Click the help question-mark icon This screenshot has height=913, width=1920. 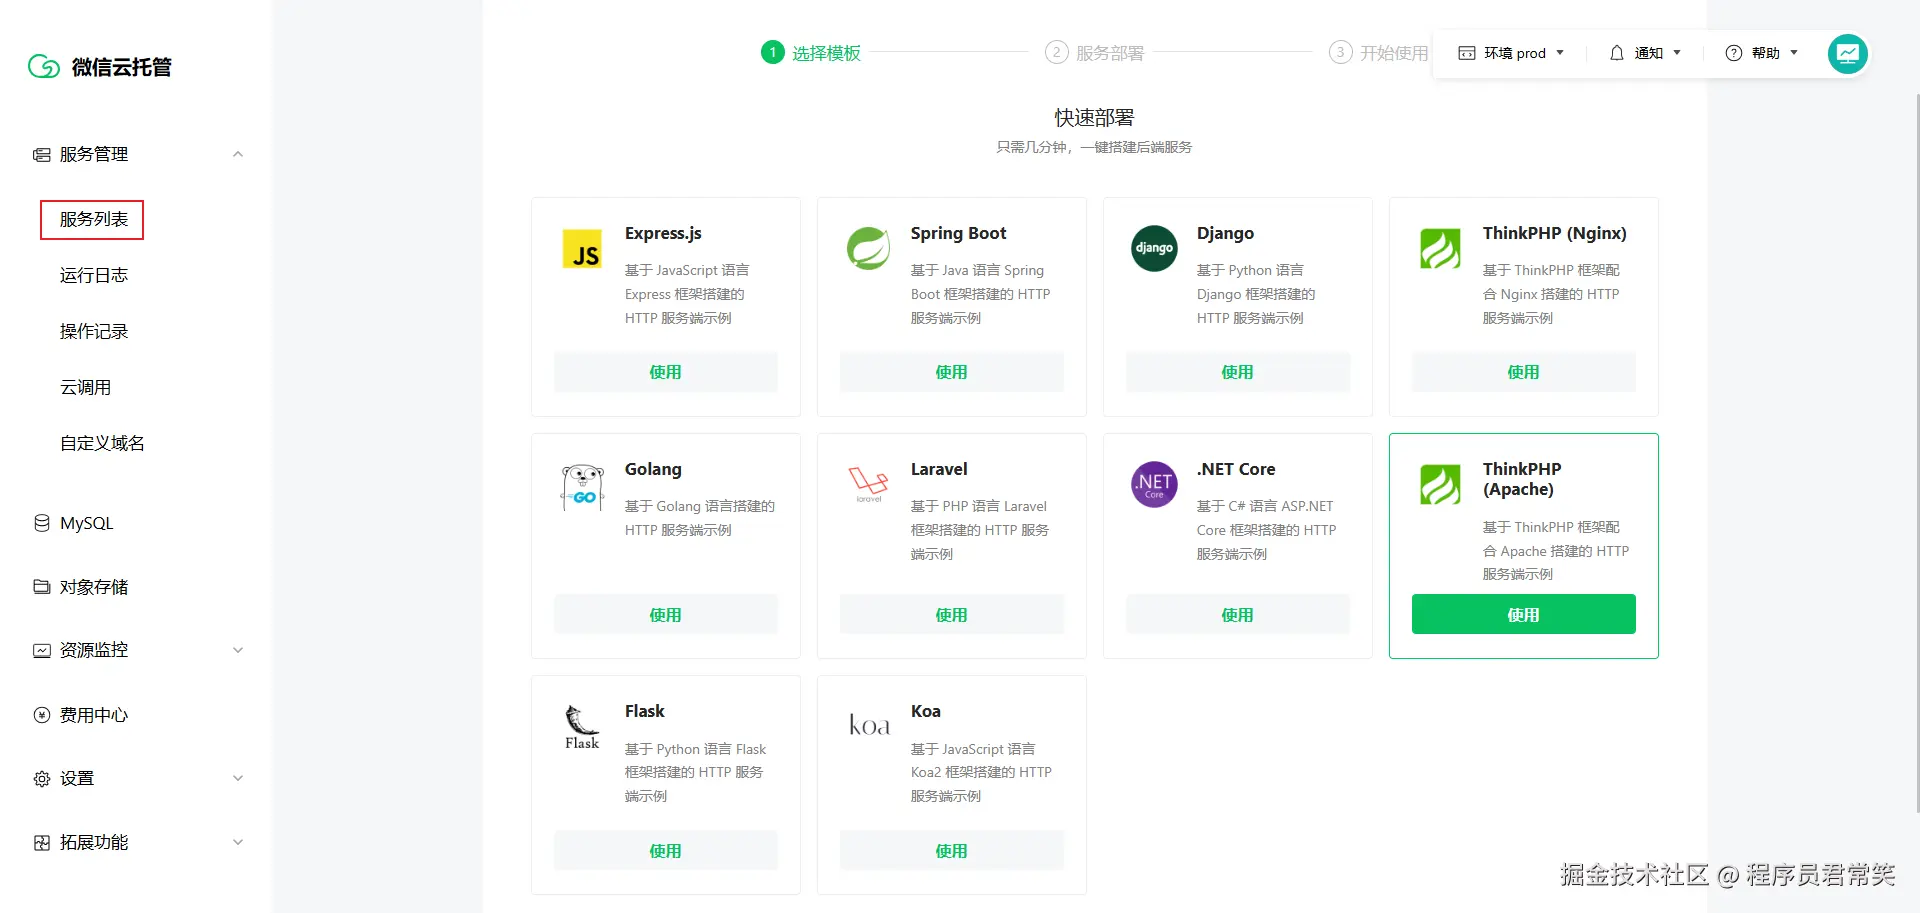(x=1734, y=53)
